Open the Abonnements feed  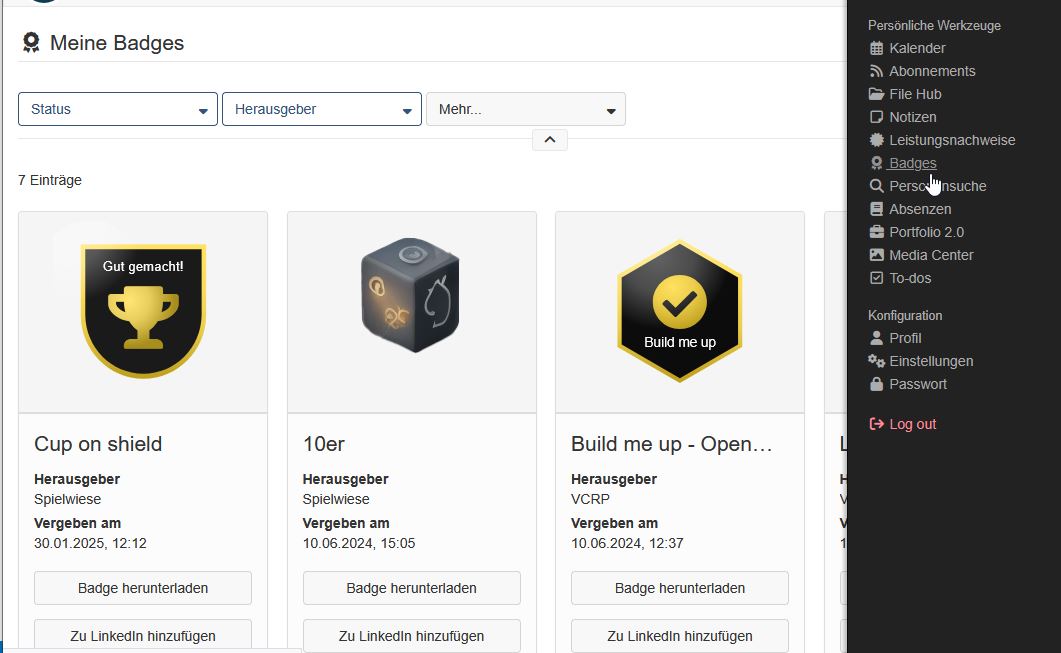click(930, 70)
